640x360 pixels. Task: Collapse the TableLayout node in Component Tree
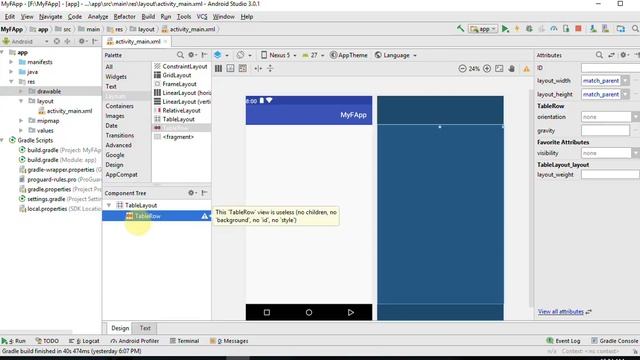pyautogui.click(x=109, y=205)
